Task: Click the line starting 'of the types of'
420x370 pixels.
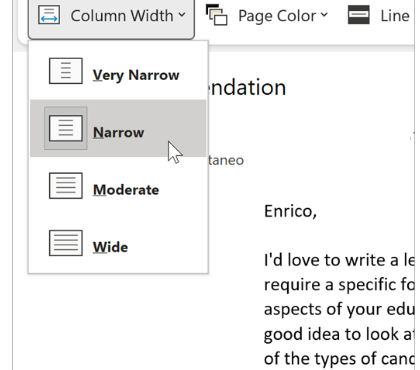Action: click(x=339, y=359)
